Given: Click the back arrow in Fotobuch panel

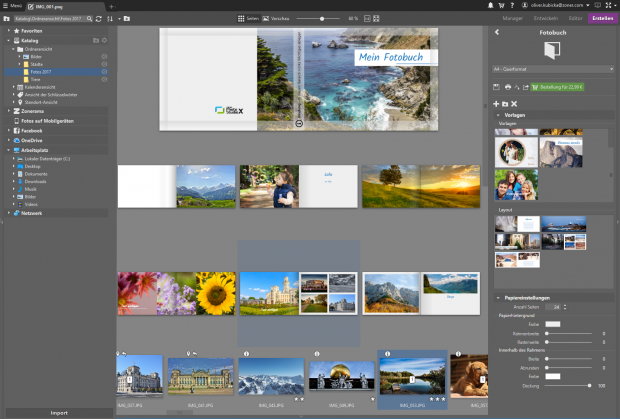Looking at the screenshot, I should click(498, 32).
